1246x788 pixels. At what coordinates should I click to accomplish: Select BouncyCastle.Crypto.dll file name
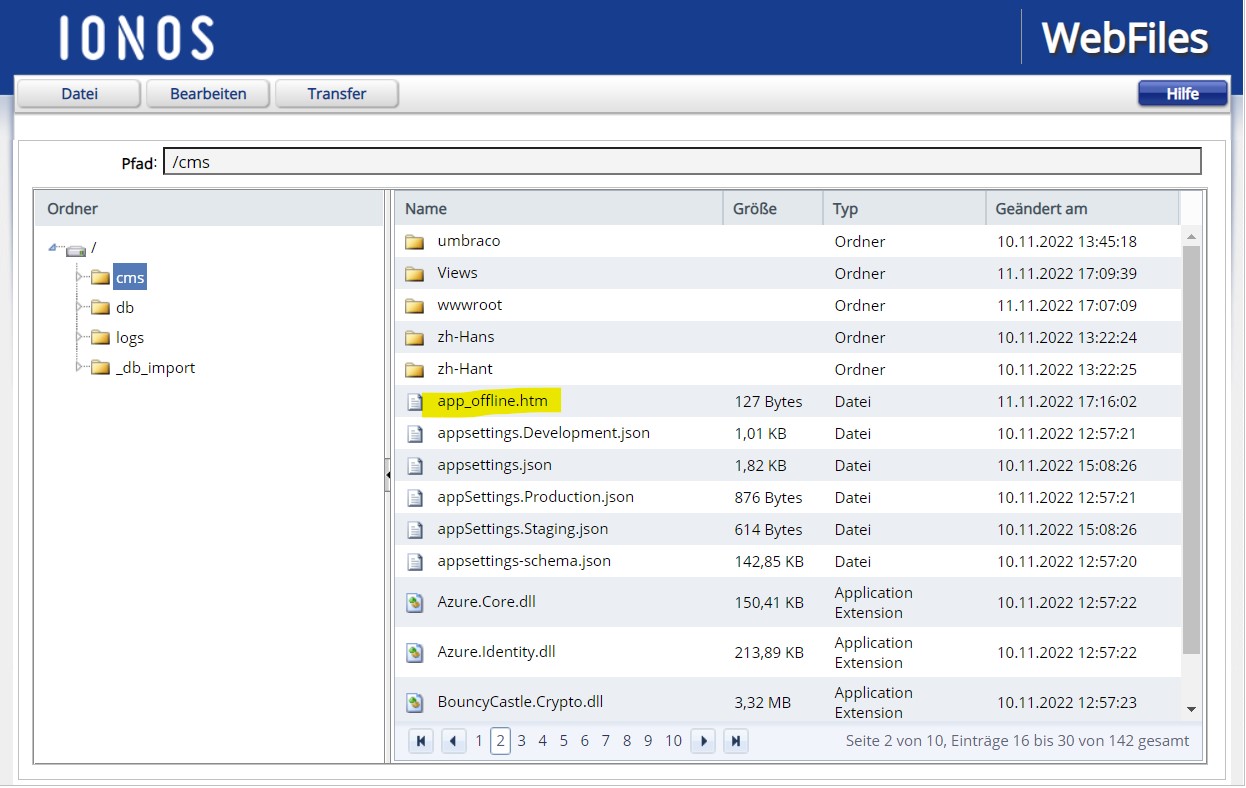pos(520,702)
